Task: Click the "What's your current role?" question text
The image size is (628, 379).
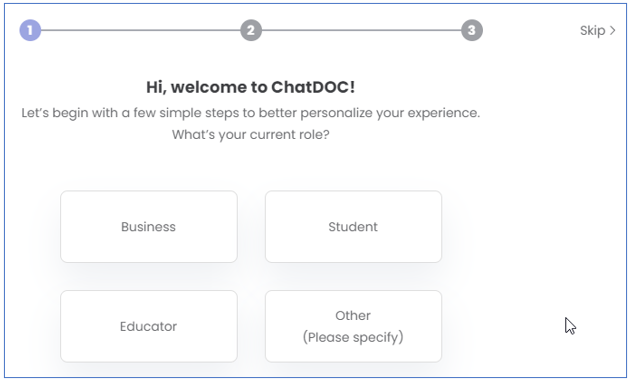Action: pos(251,135)
